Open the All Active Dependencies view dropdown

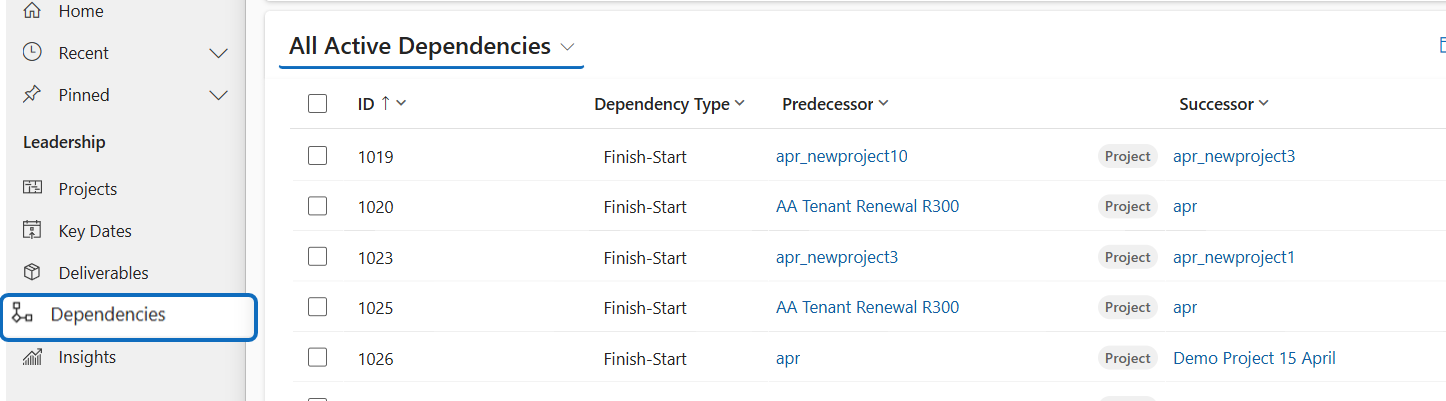click(567, 47)
